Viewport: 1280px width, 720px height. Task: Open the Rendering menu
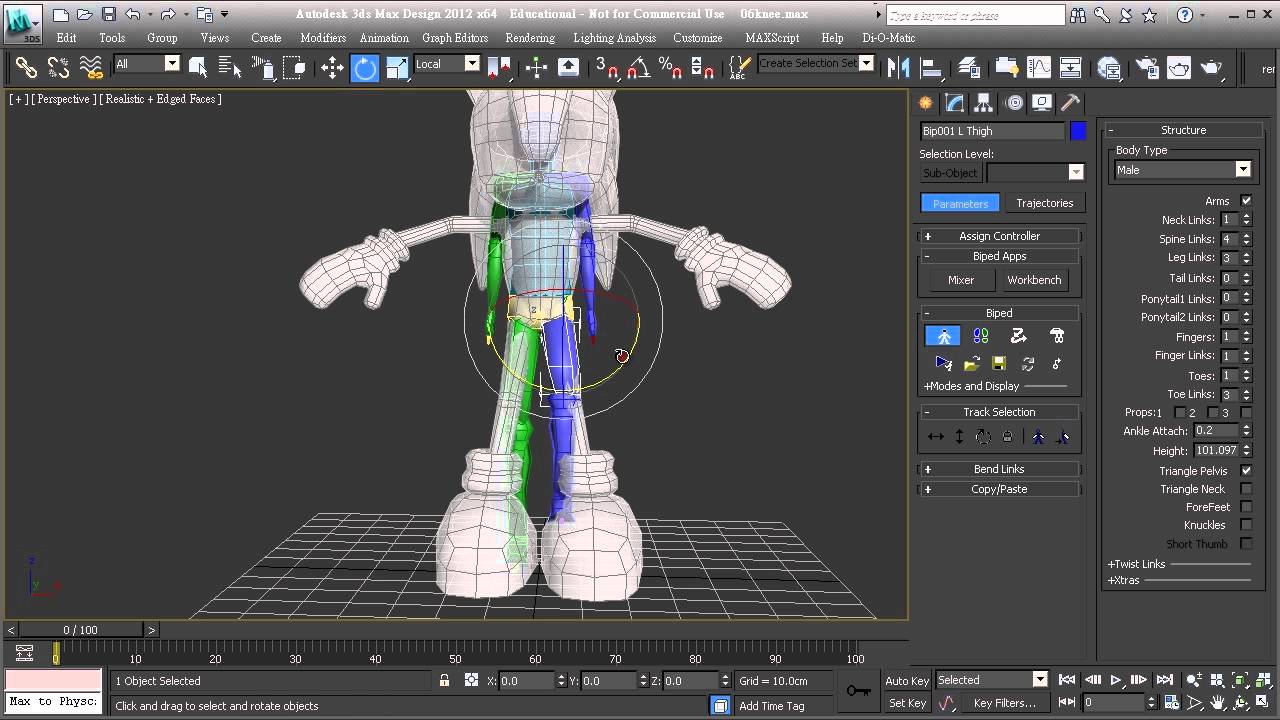(530, 38)
